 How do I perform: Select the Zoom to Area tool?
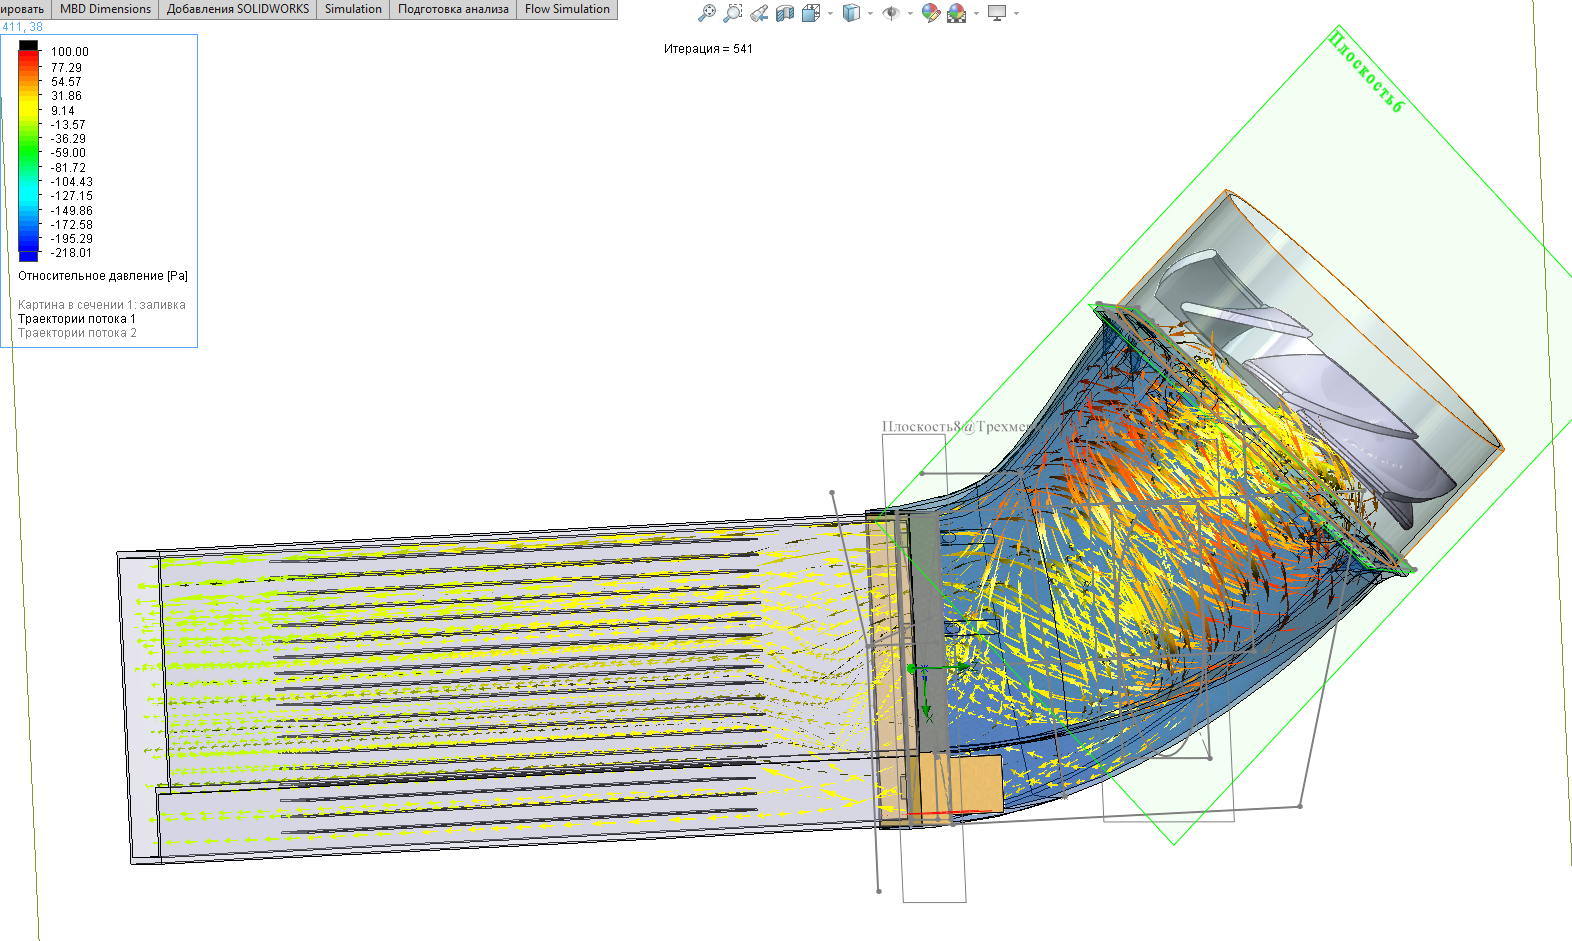click(x=733, y=13)
